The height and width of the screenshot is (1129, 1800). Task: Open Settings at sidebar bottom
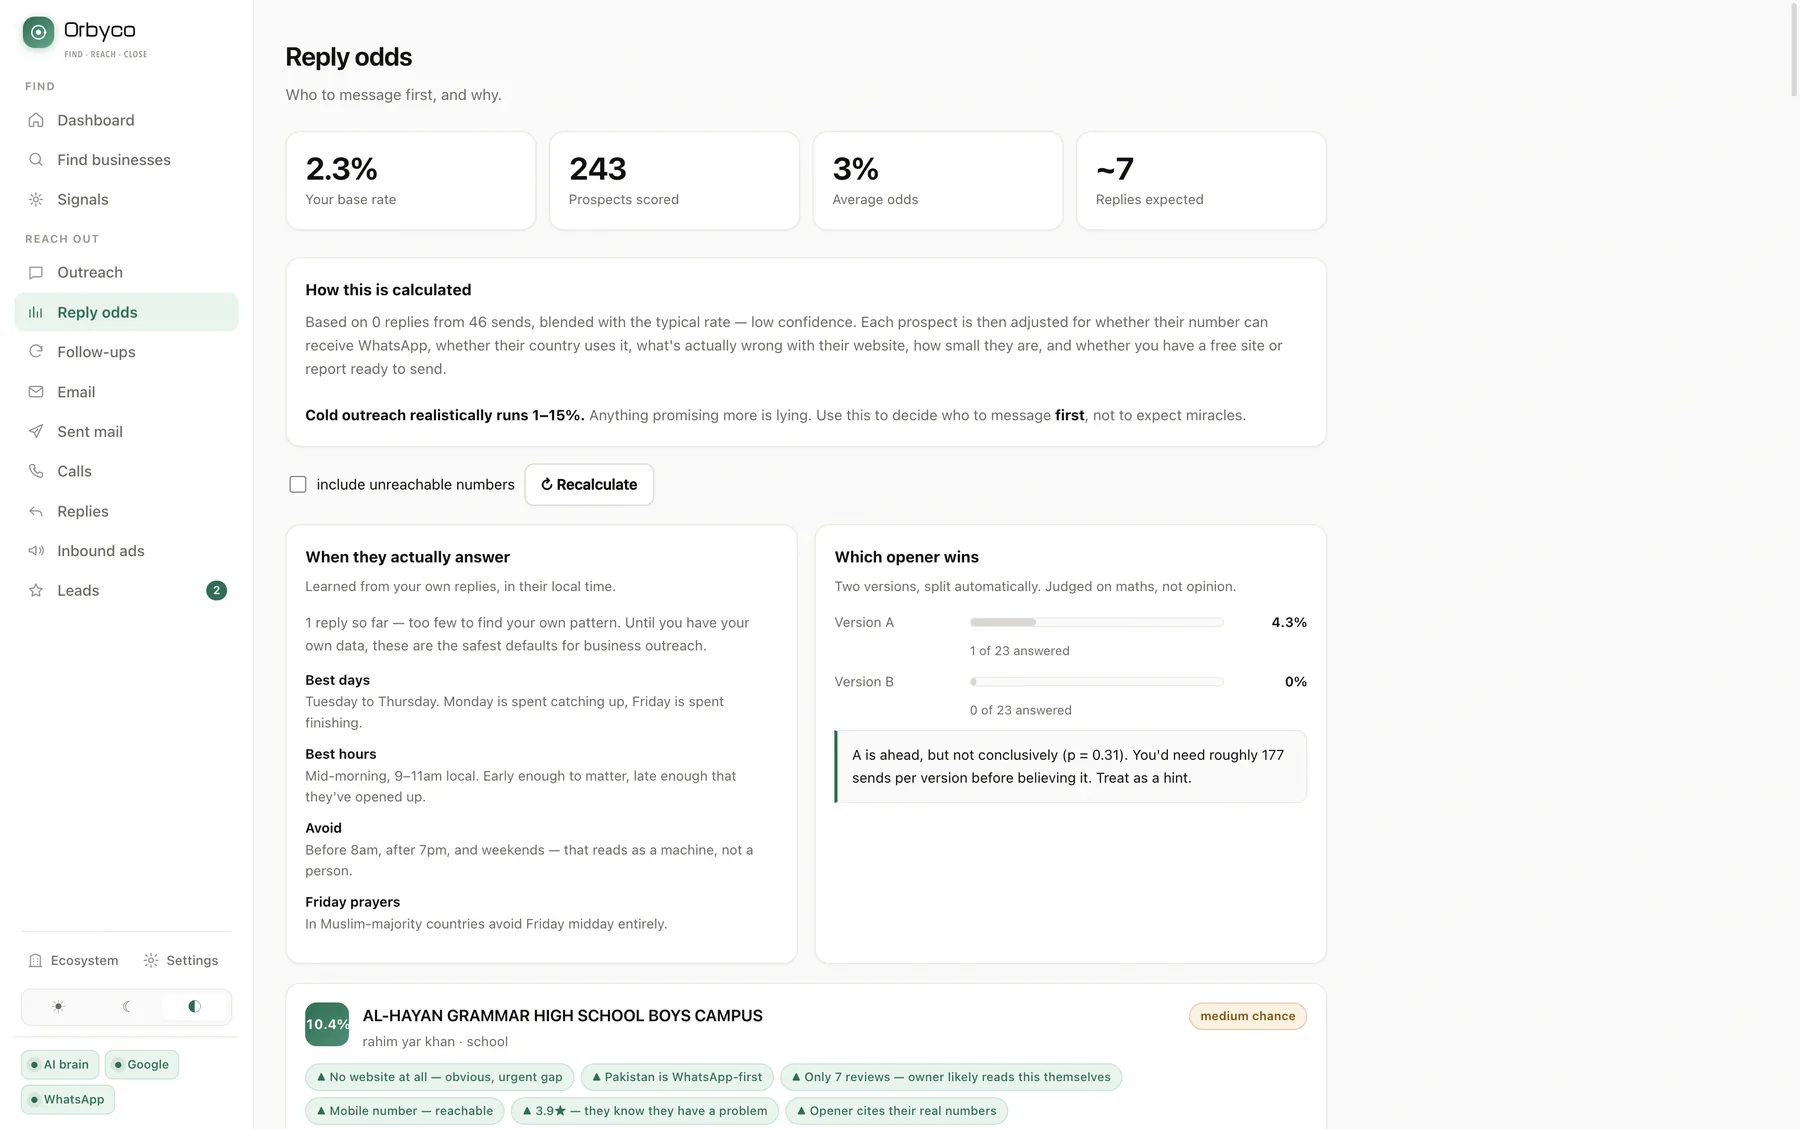click(181, 961)
